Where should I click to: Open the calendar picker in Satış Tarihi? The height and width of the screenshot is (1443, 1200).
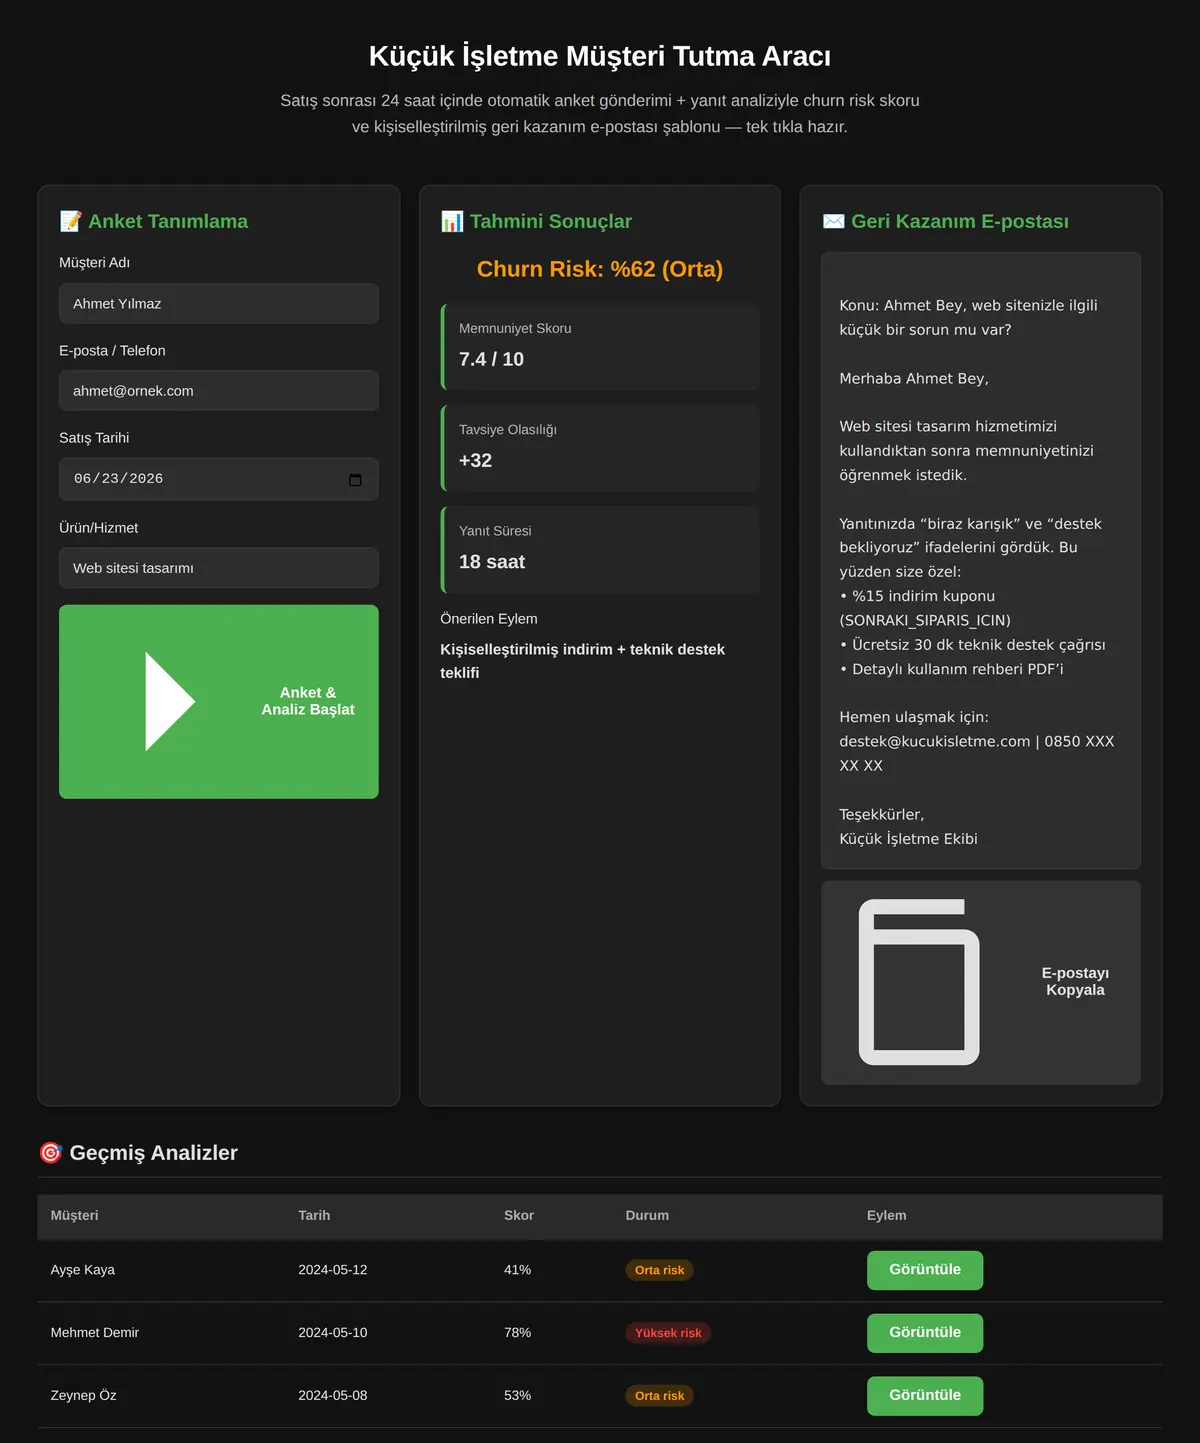(355, 480)
